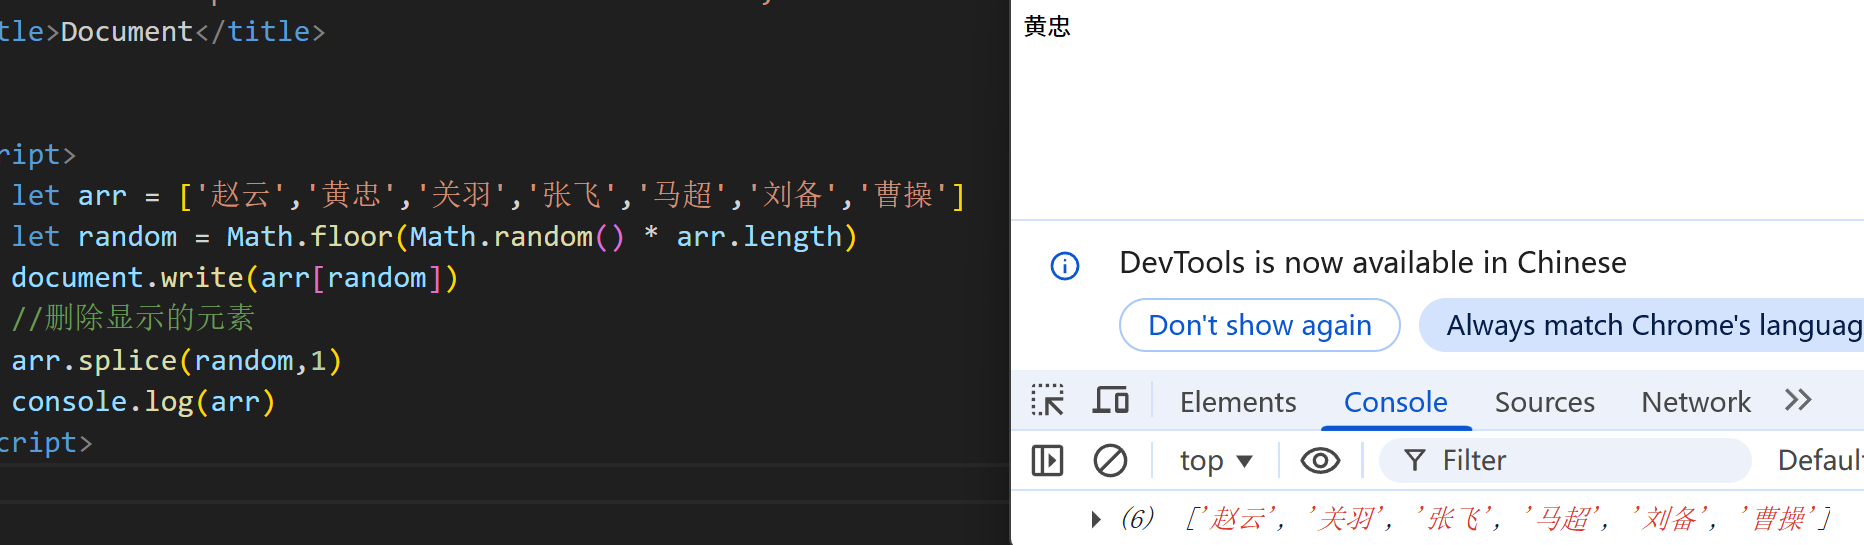The width and height of the screenshot is (1864, 545).
Task: Click document.write(arr[random]) line
Action: point(234,278)
